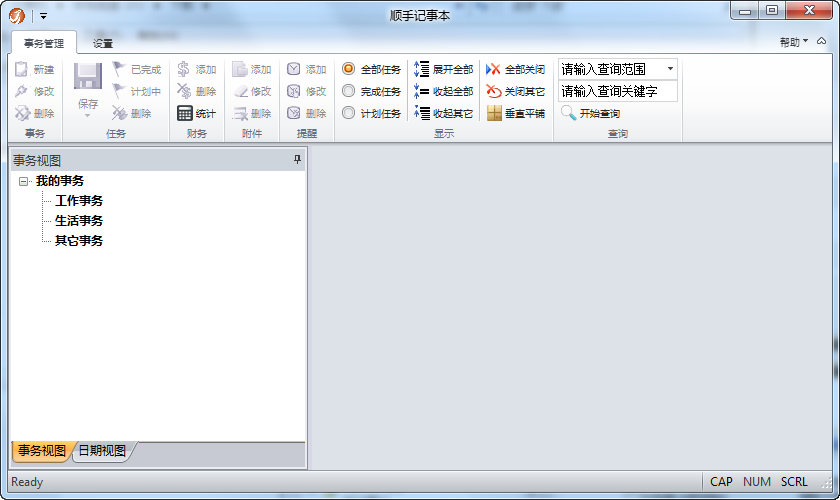Click the 展开全部 expand-all icon
The height and width of the screenshot is (500, 840).
click(421, 69)
